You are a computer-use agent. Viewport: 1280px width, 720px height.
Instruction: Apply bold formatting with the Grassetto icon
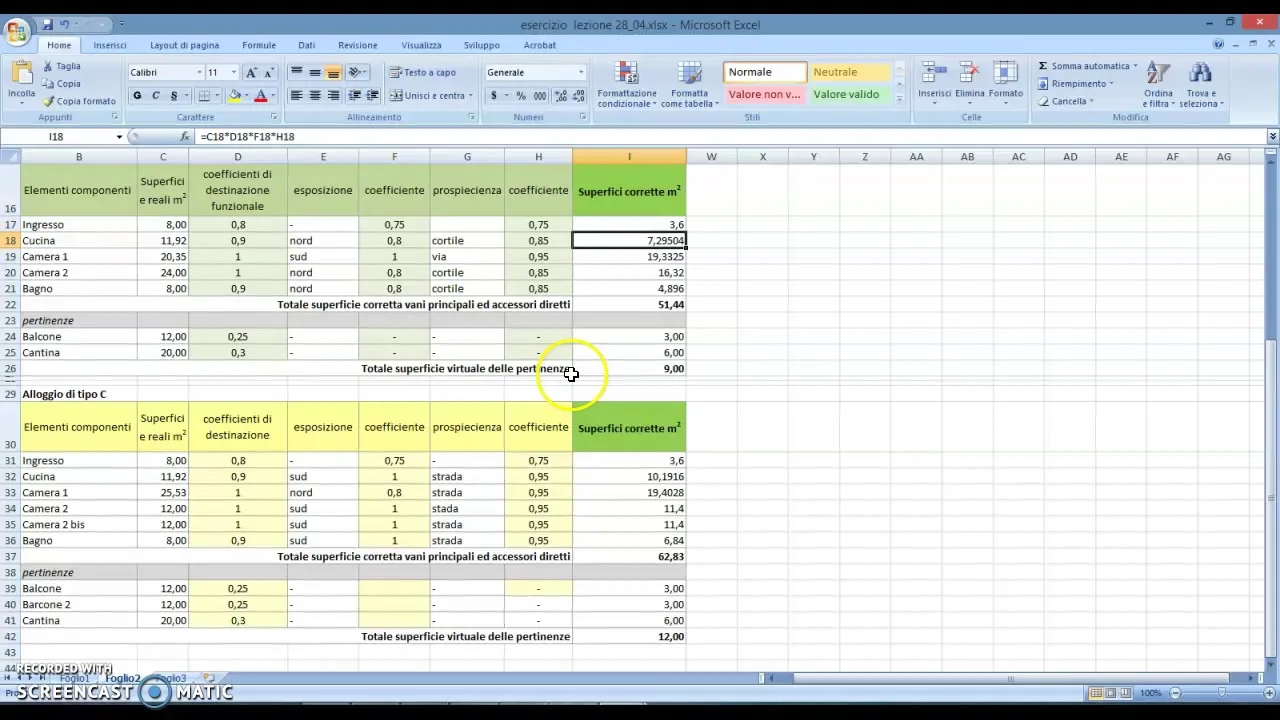(x=137, y=95)
